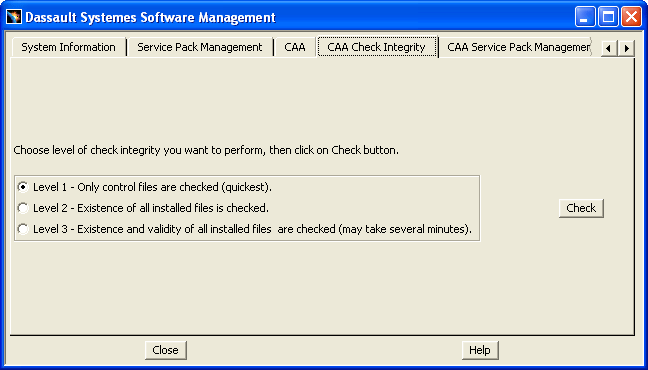Switch to System Information tab

pos(69,47)
